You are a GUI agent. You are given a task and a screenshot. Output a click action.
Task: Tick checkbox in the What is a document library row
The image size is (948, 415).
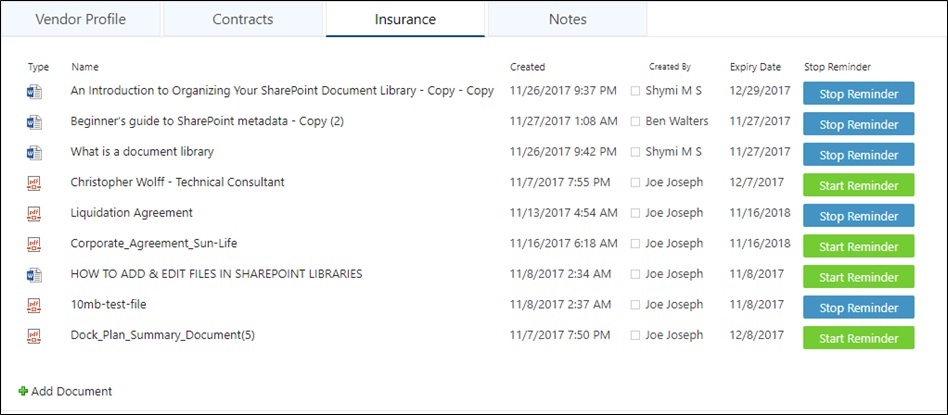635,152
